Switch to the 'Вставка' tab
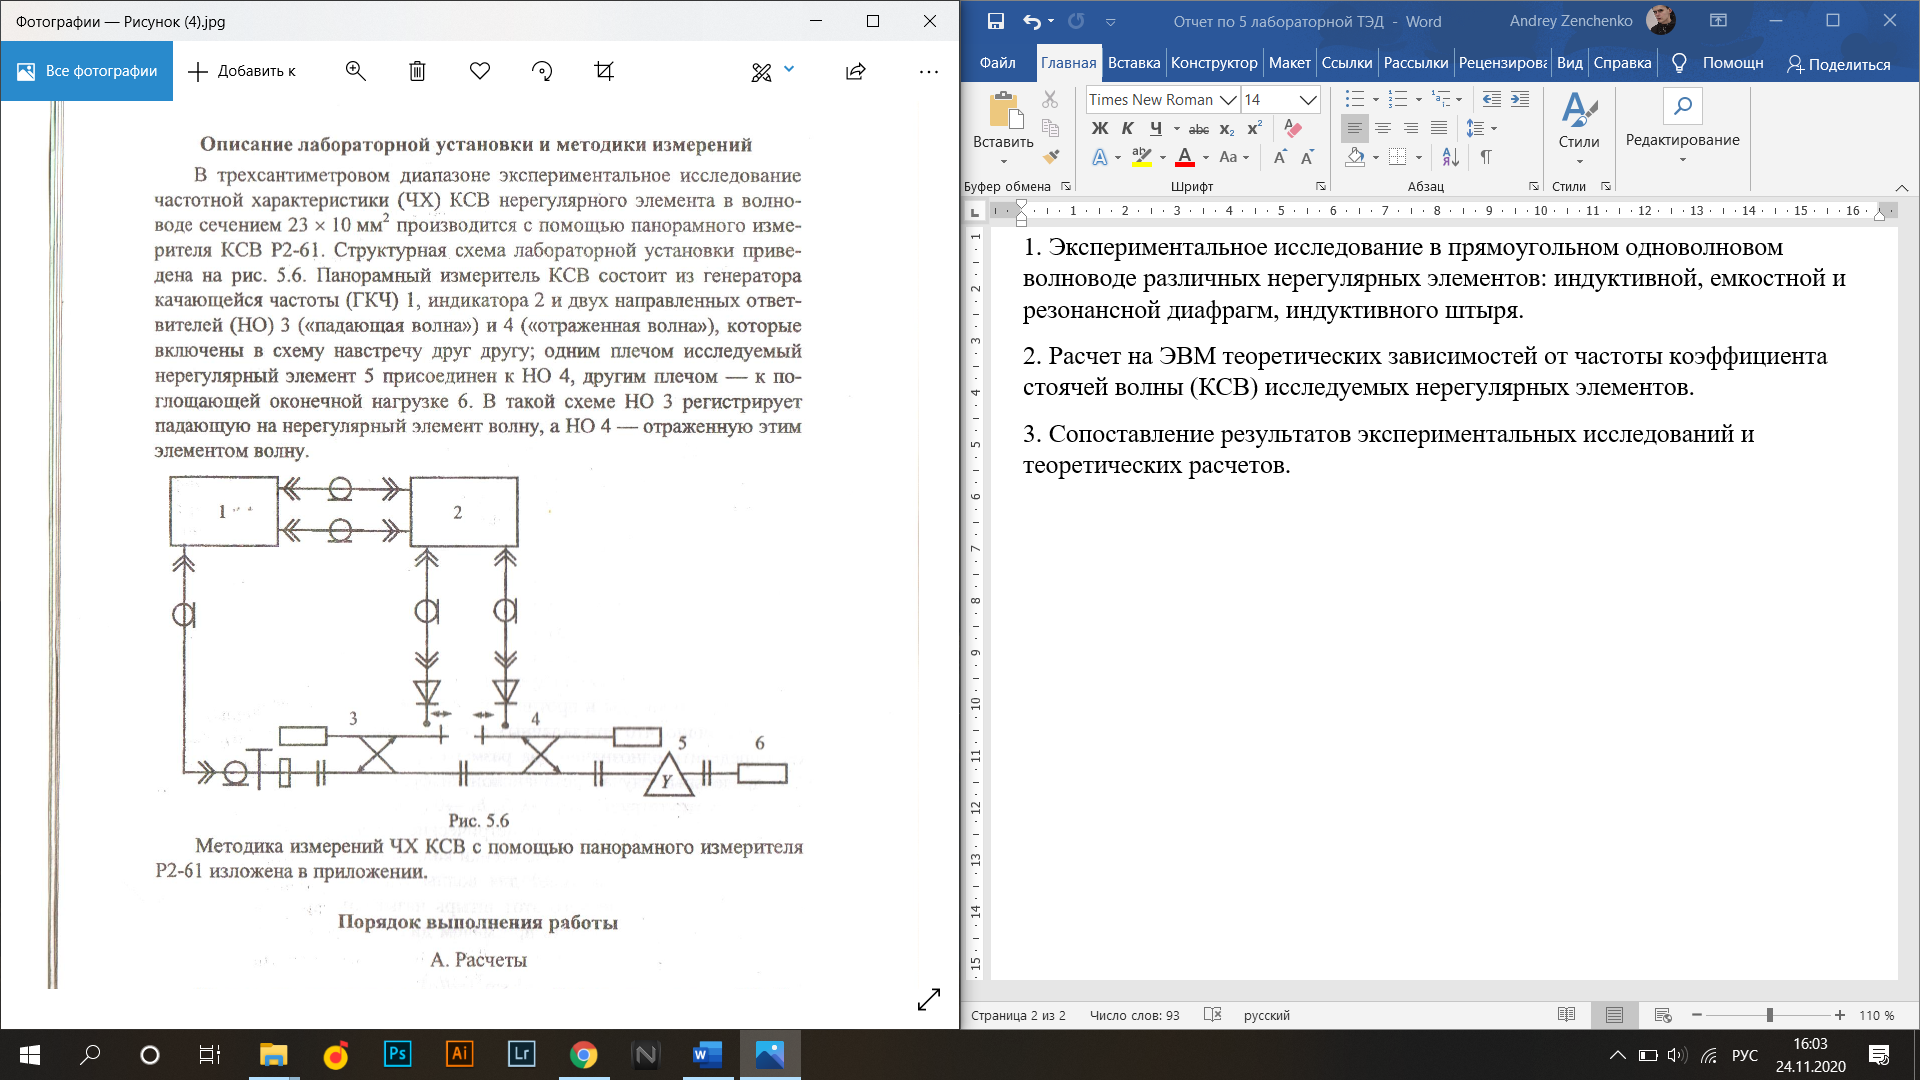Viewport: 1920px width, 1080px height. (1134, 63)
